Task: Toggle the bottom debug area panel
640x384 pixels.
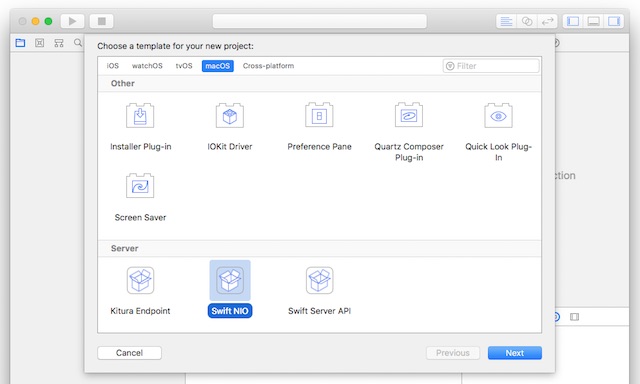Action: tap(593, 21)
